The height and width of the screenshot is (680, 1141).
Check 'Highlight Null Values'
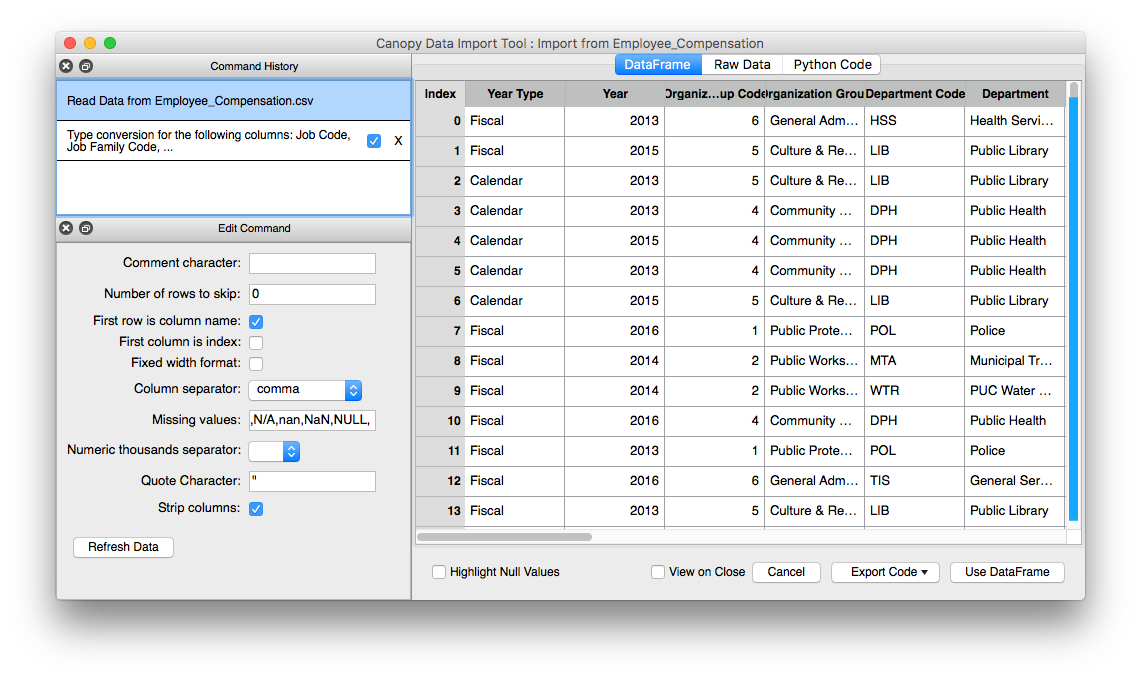pyautogui.click(x=439, y=572)
